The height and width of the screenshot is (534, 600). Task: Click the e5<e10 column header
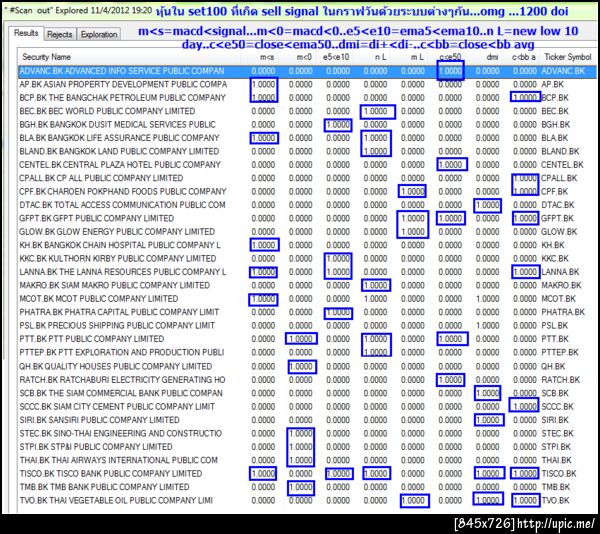(336, 57)
